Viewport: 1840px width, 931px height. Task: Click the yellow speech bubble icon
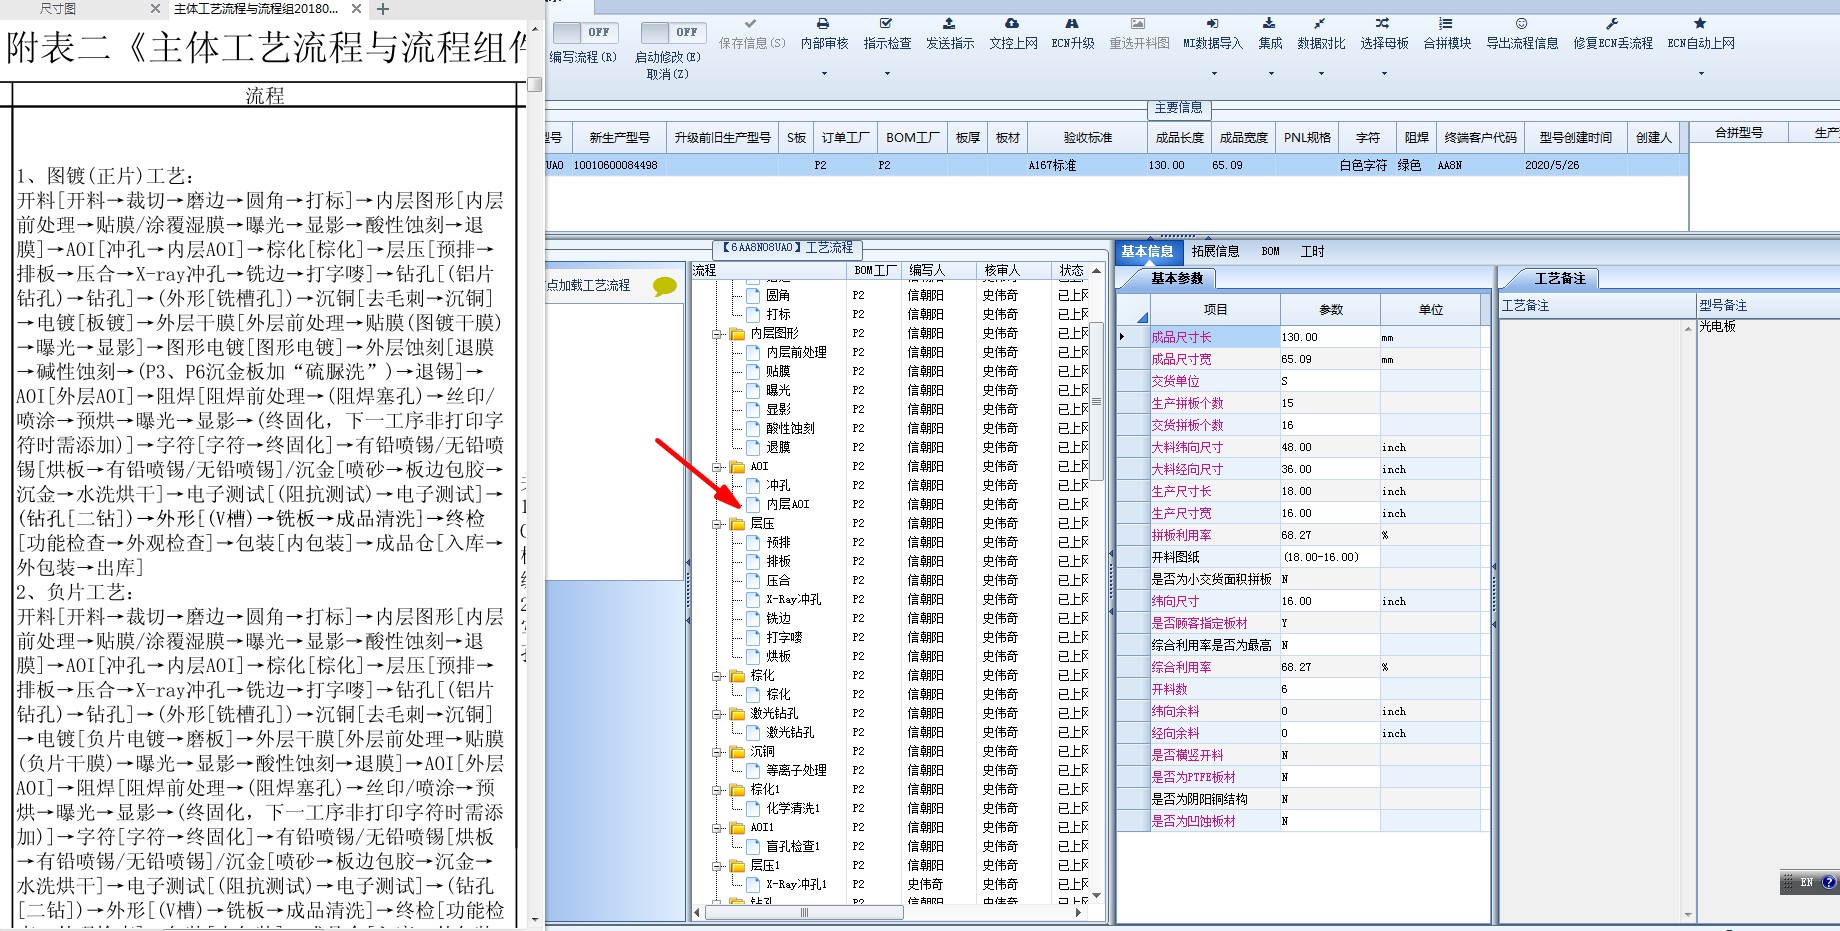click(665, 287)
